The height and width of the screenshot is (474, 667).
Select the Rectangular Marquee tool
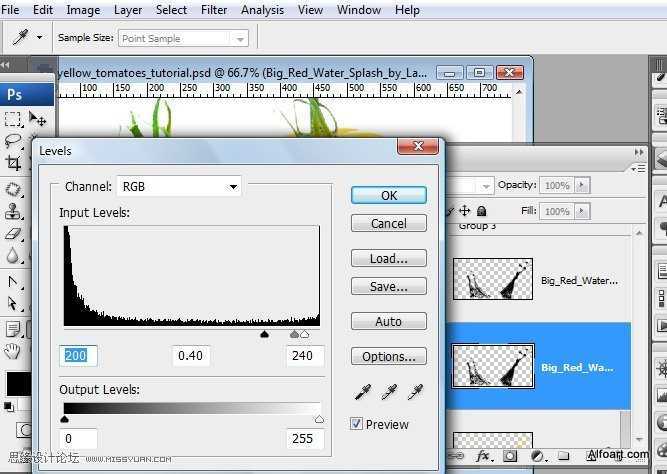pyautogui.click(x=12, y=119)
